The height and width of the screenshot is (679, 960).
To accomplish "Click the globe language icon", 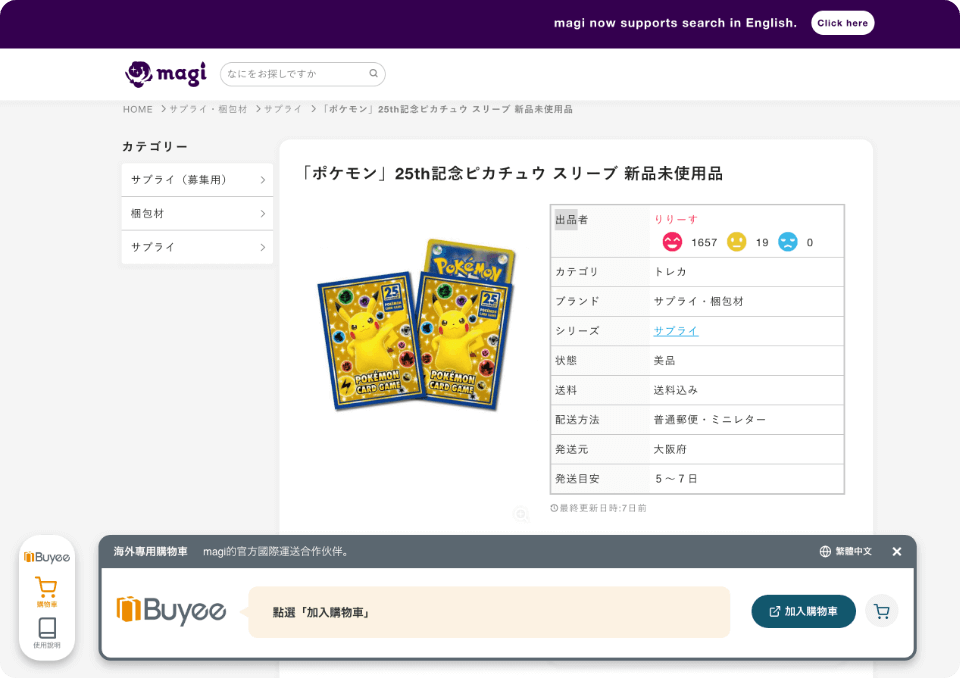I will pyautogui.click(x=825, y=552).
